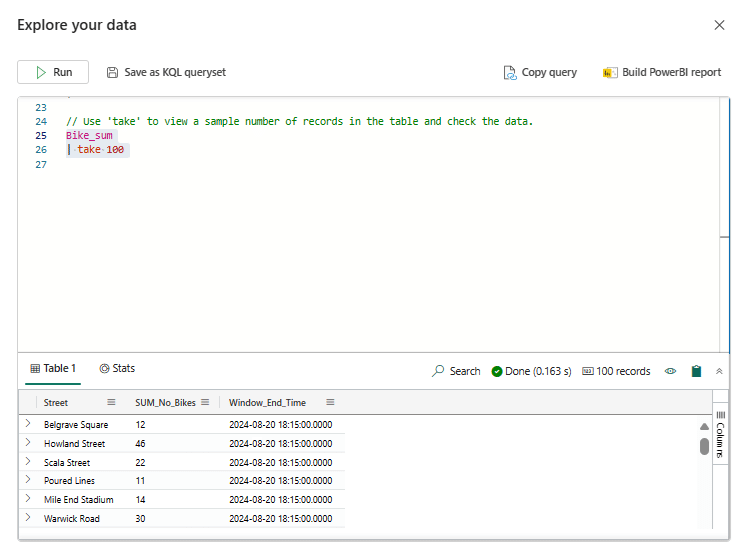Image resolution: width=733 pixels, height=545 pixels.
Task: Select the value 46 cell
Action: pyautogui.click(x=140, y=444)
